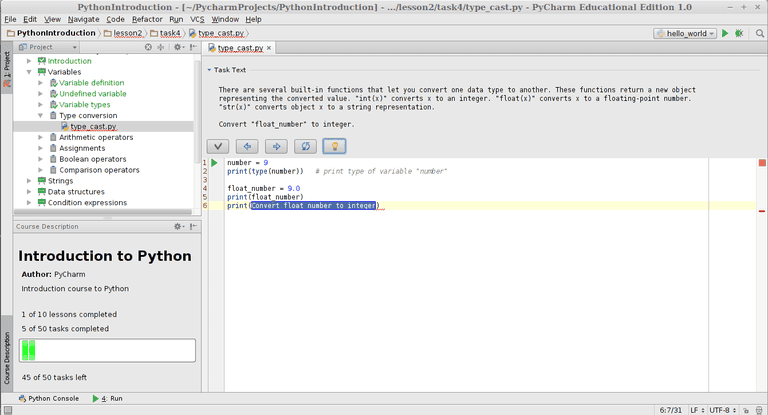Collapse all in Project panel

point(161,47)
